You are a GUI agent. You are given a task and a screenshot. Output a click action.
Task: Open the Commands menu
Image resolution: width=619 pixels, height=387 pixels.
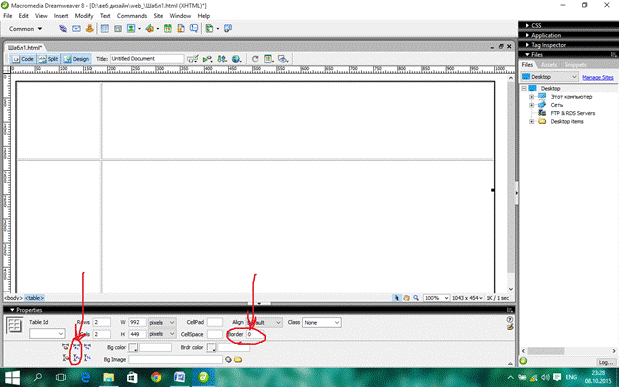click(x=132, y=16)
